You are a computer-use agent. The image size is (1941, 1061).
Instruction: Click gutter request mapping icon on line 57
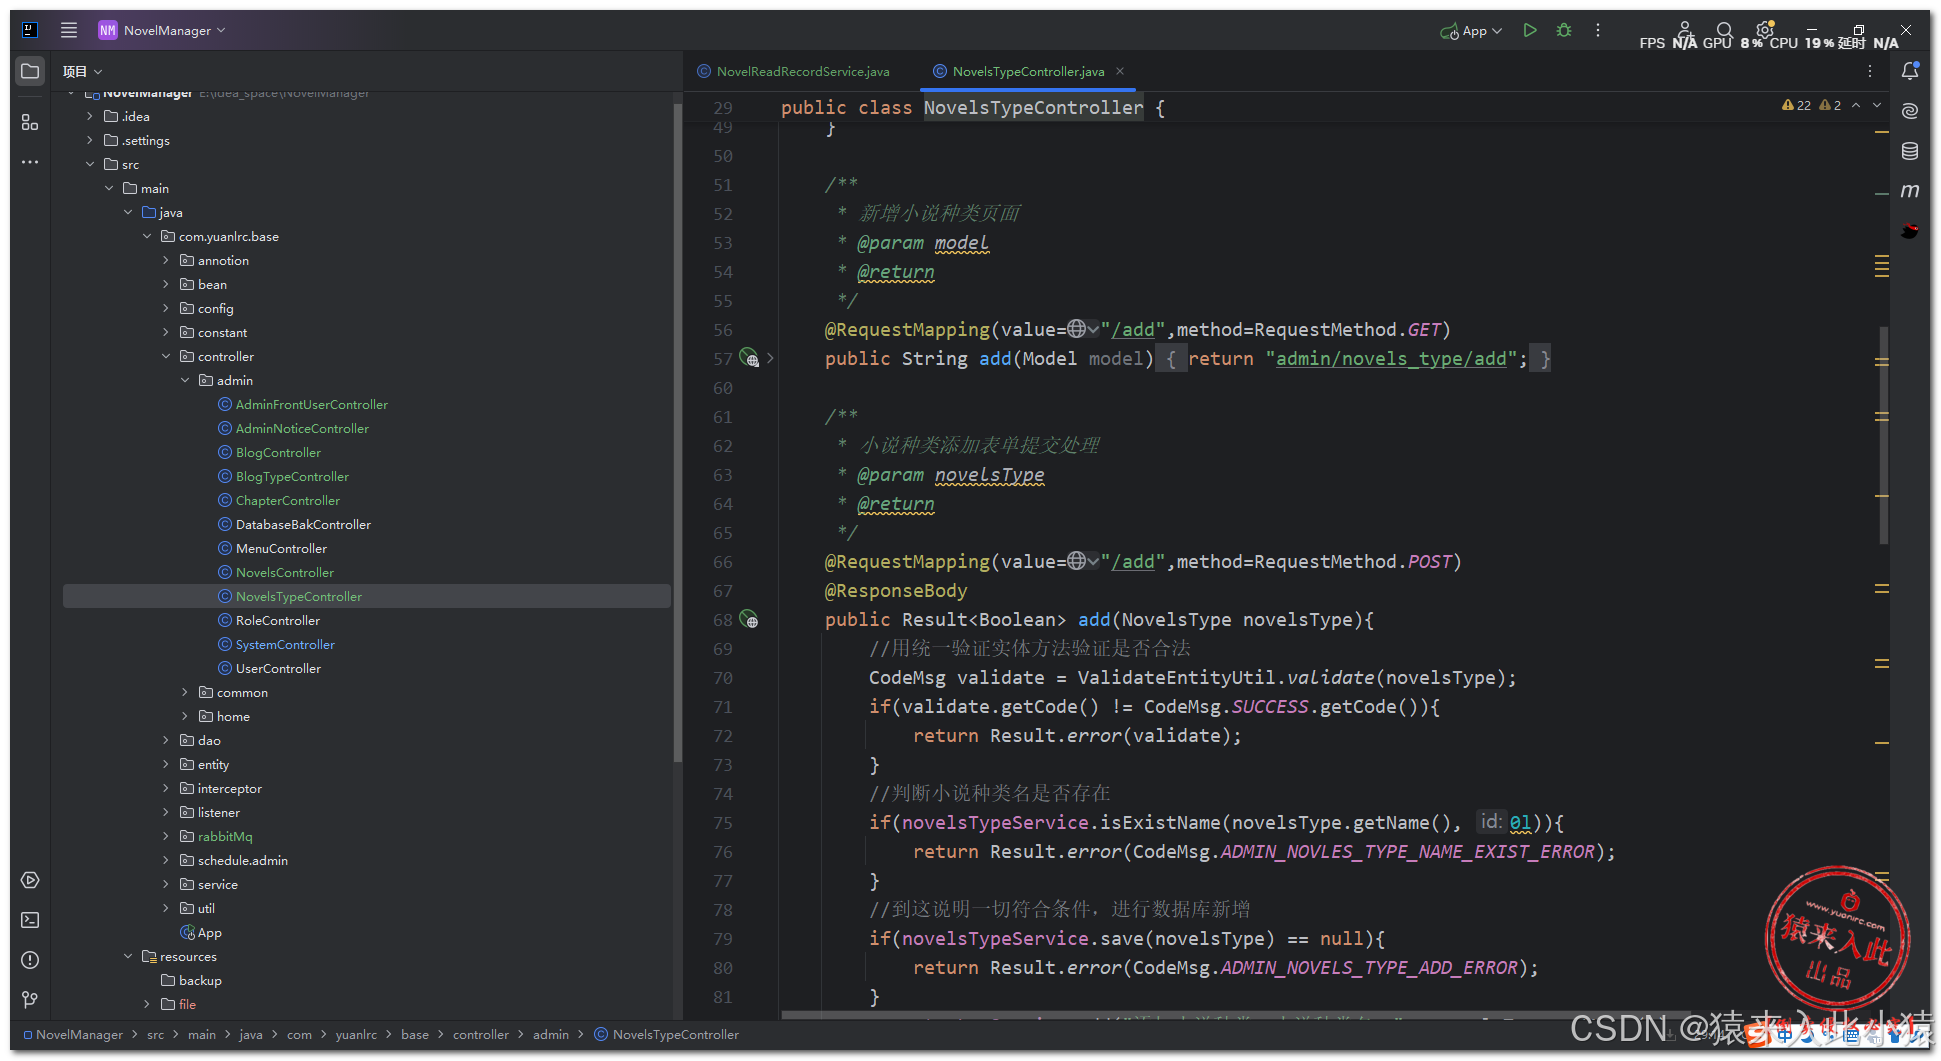(749, 358)
